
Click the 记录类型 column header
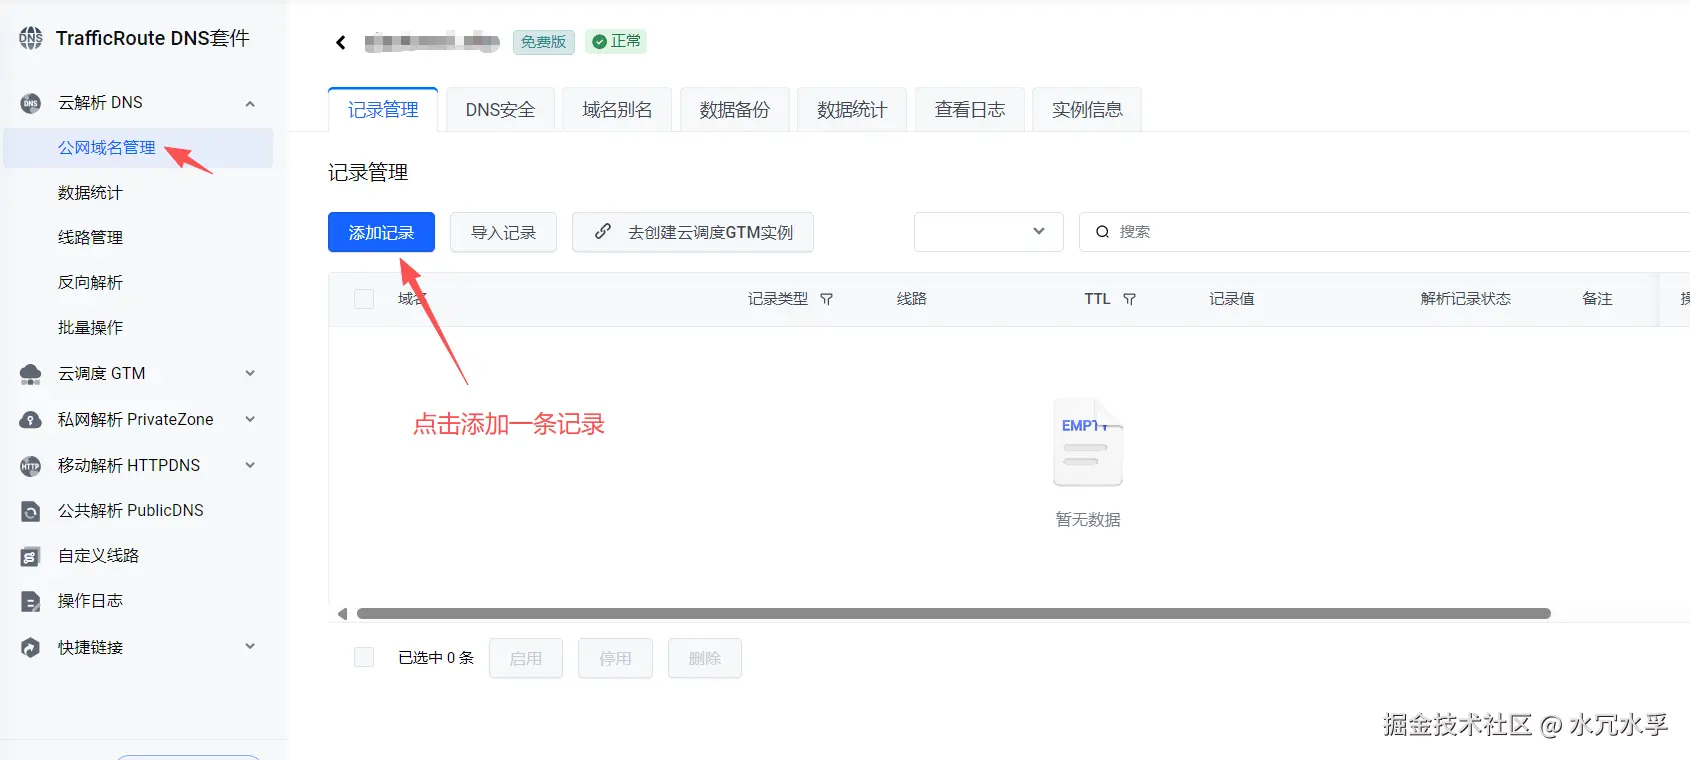coord(778,299)
